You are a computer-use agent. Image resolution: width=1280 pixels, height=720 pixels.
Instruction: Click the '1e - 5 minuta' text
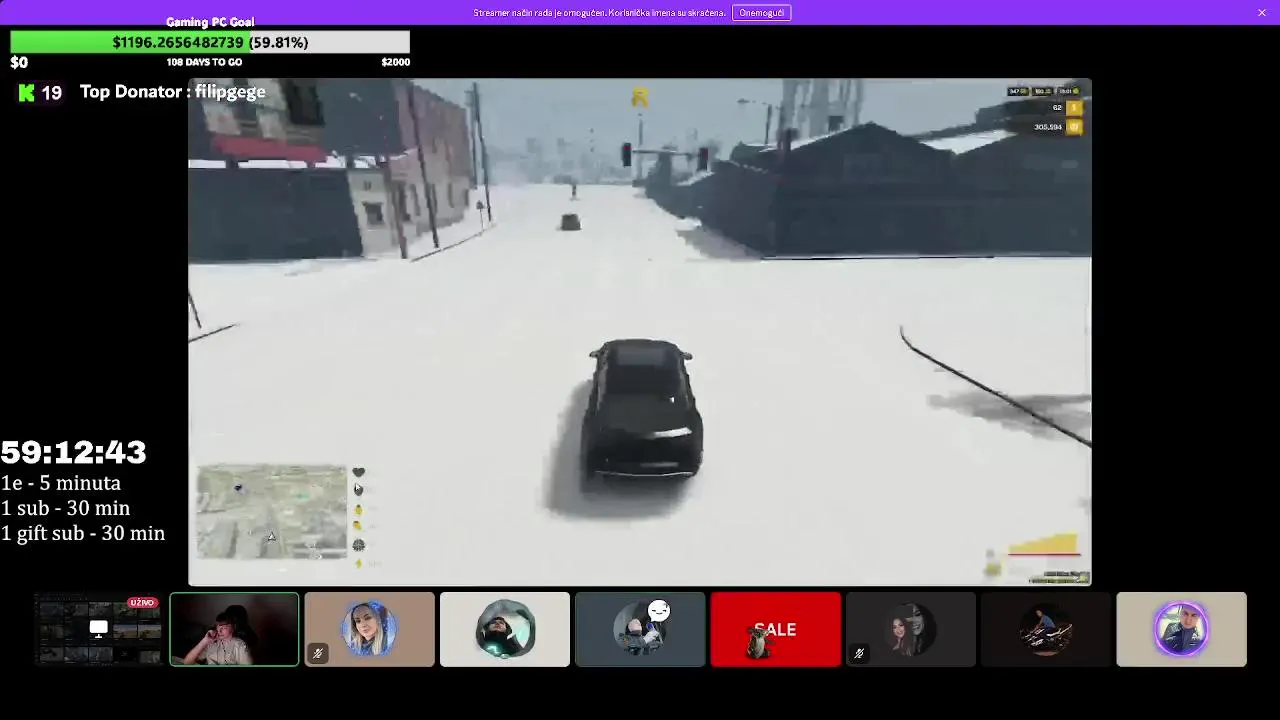[x=61, y=483]
